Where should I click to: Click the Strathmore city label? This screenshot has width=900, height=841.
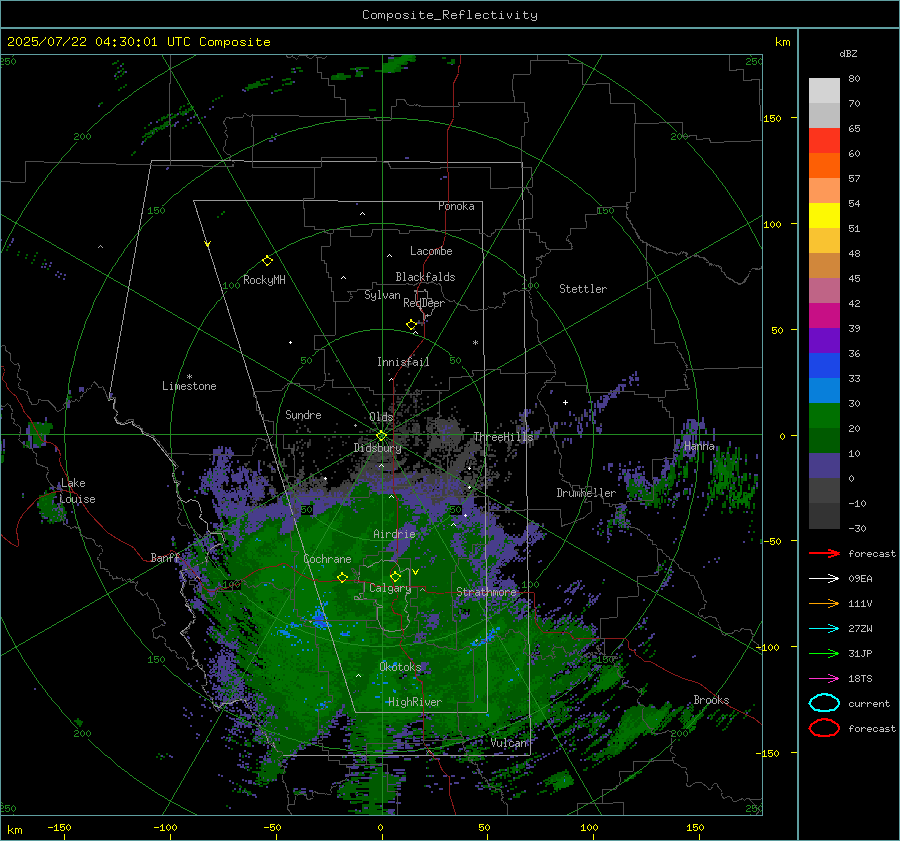coord(486,592)
